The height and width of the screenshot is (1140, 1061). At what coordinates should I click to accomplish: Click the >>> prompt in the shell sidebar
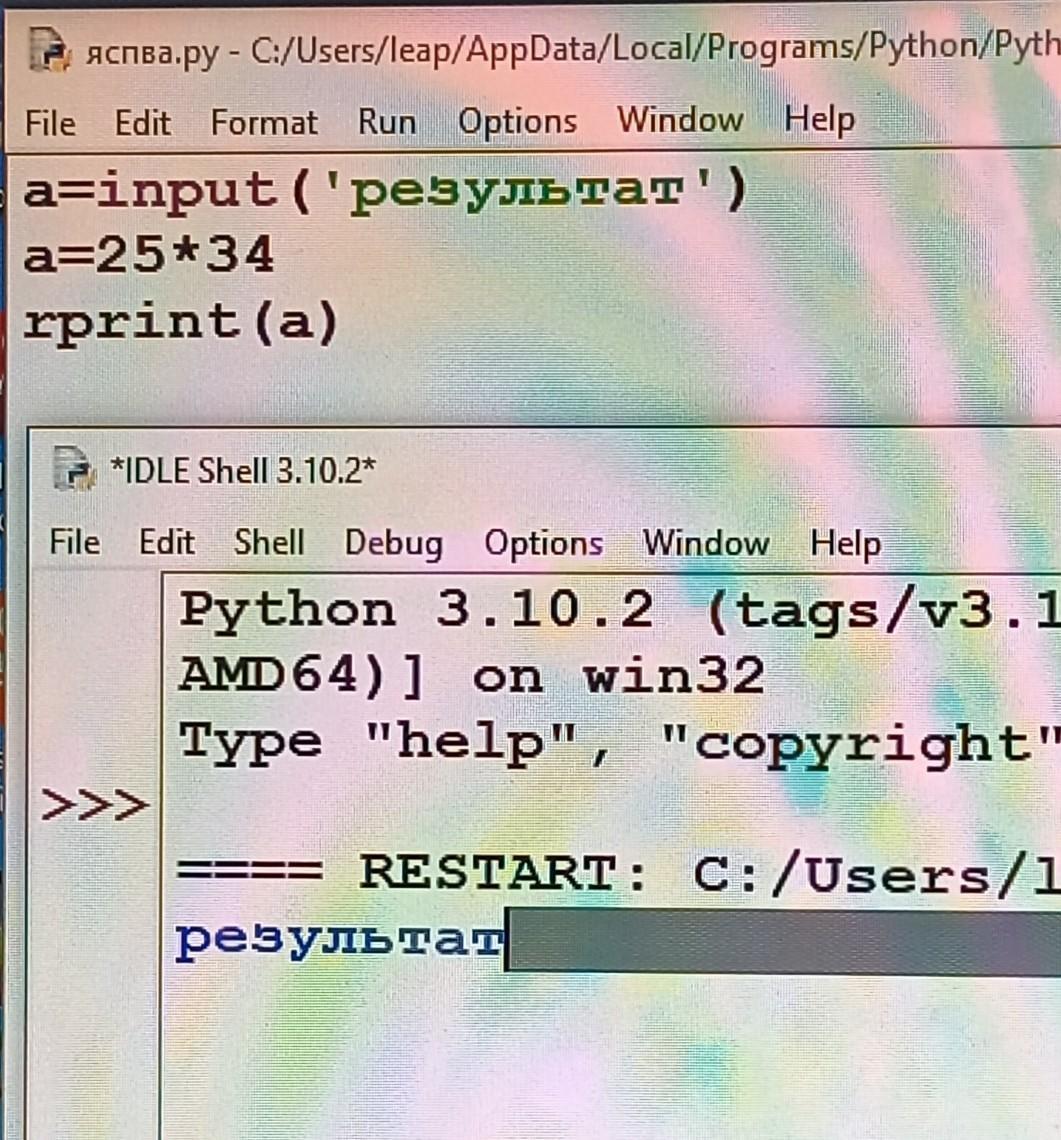click(95, 805)
